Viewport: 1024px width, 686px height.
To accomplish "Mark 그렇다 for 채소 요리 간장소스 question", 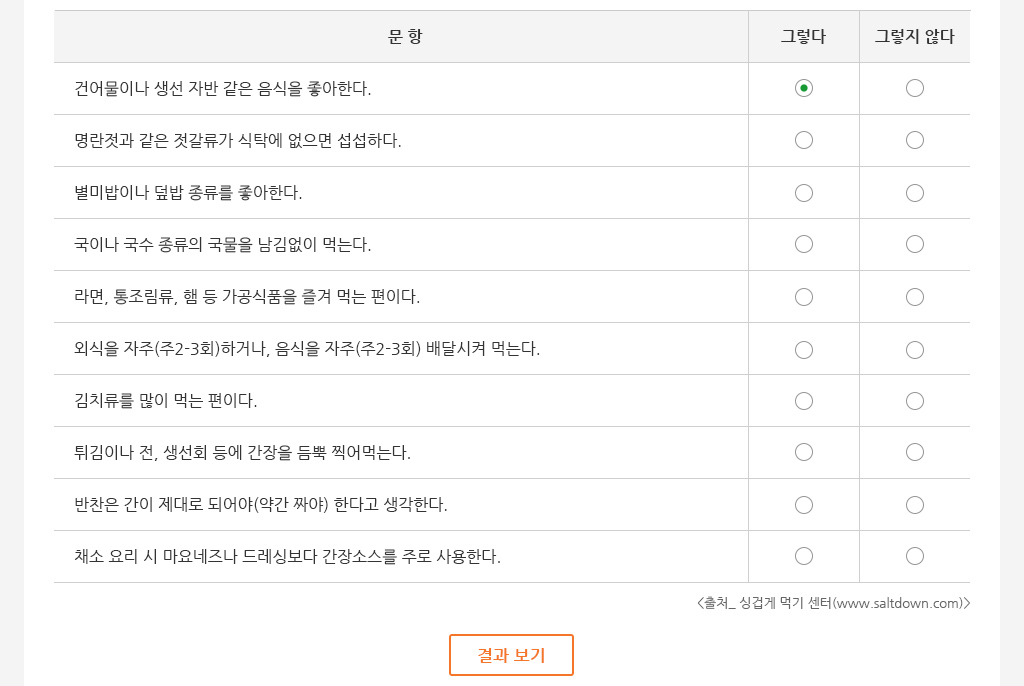I will (803, 556).
